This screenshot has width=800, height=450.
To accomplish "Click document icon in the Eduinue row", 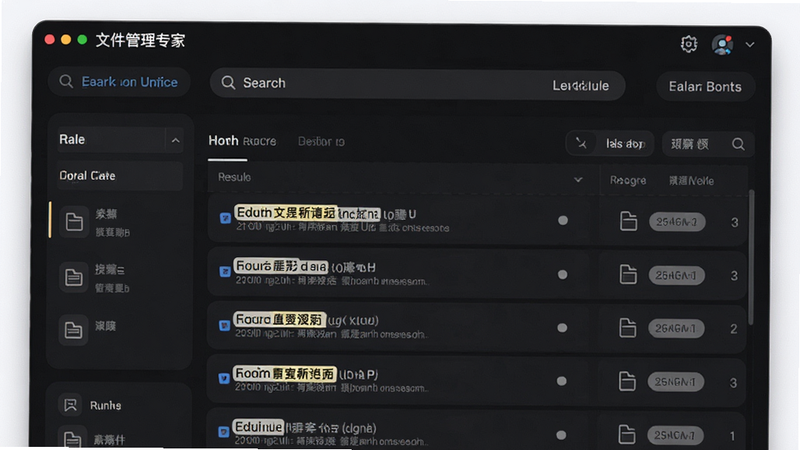I will click(x=626, y=434).
